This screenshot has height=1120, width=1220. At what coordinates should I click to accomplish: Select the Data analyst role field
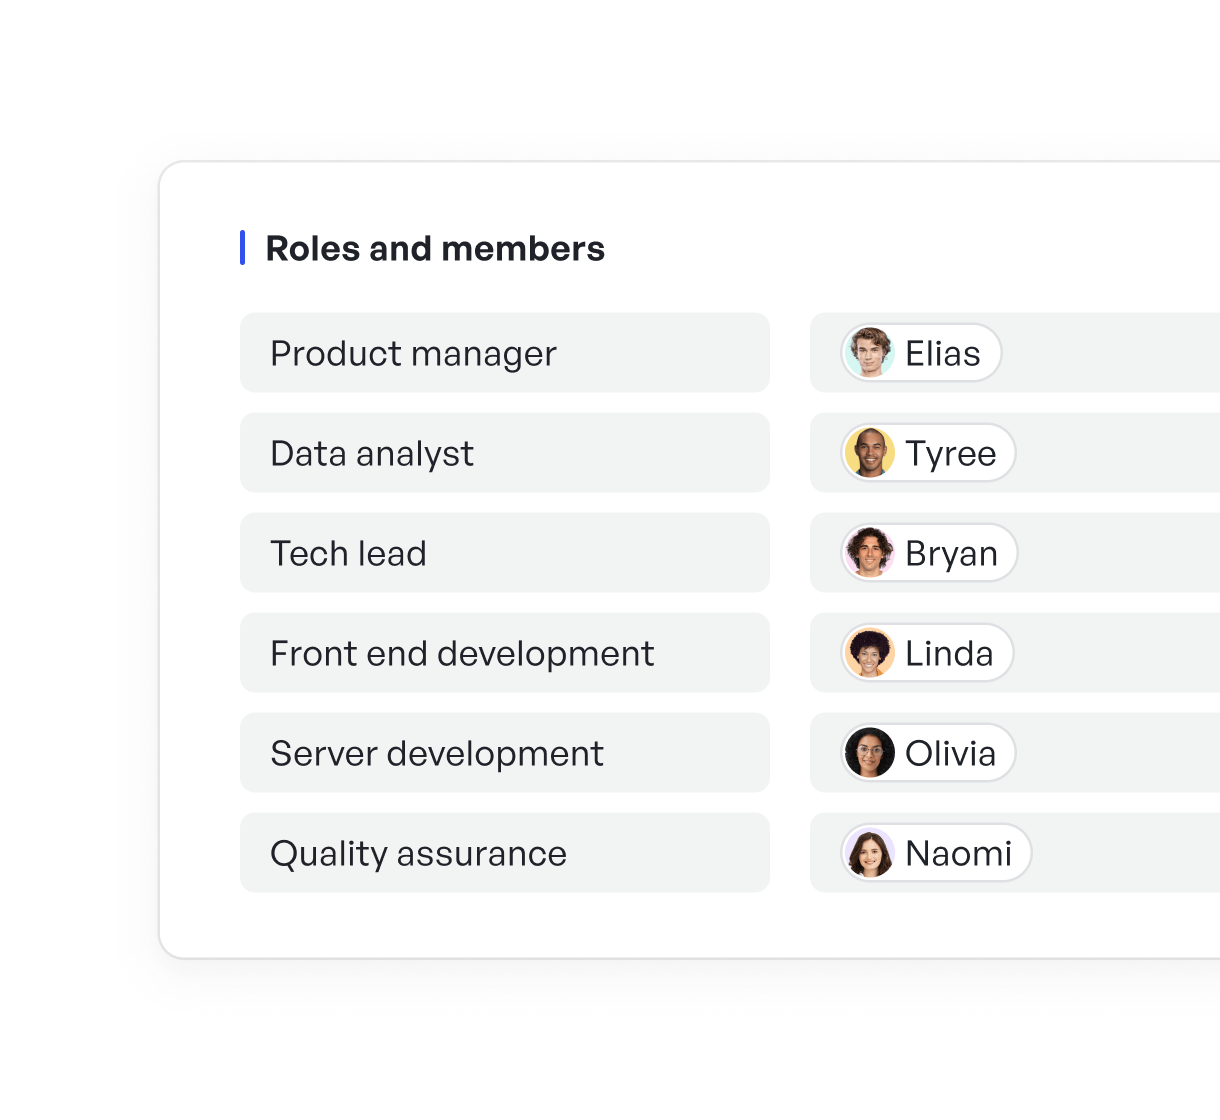(x=505, y=453)
